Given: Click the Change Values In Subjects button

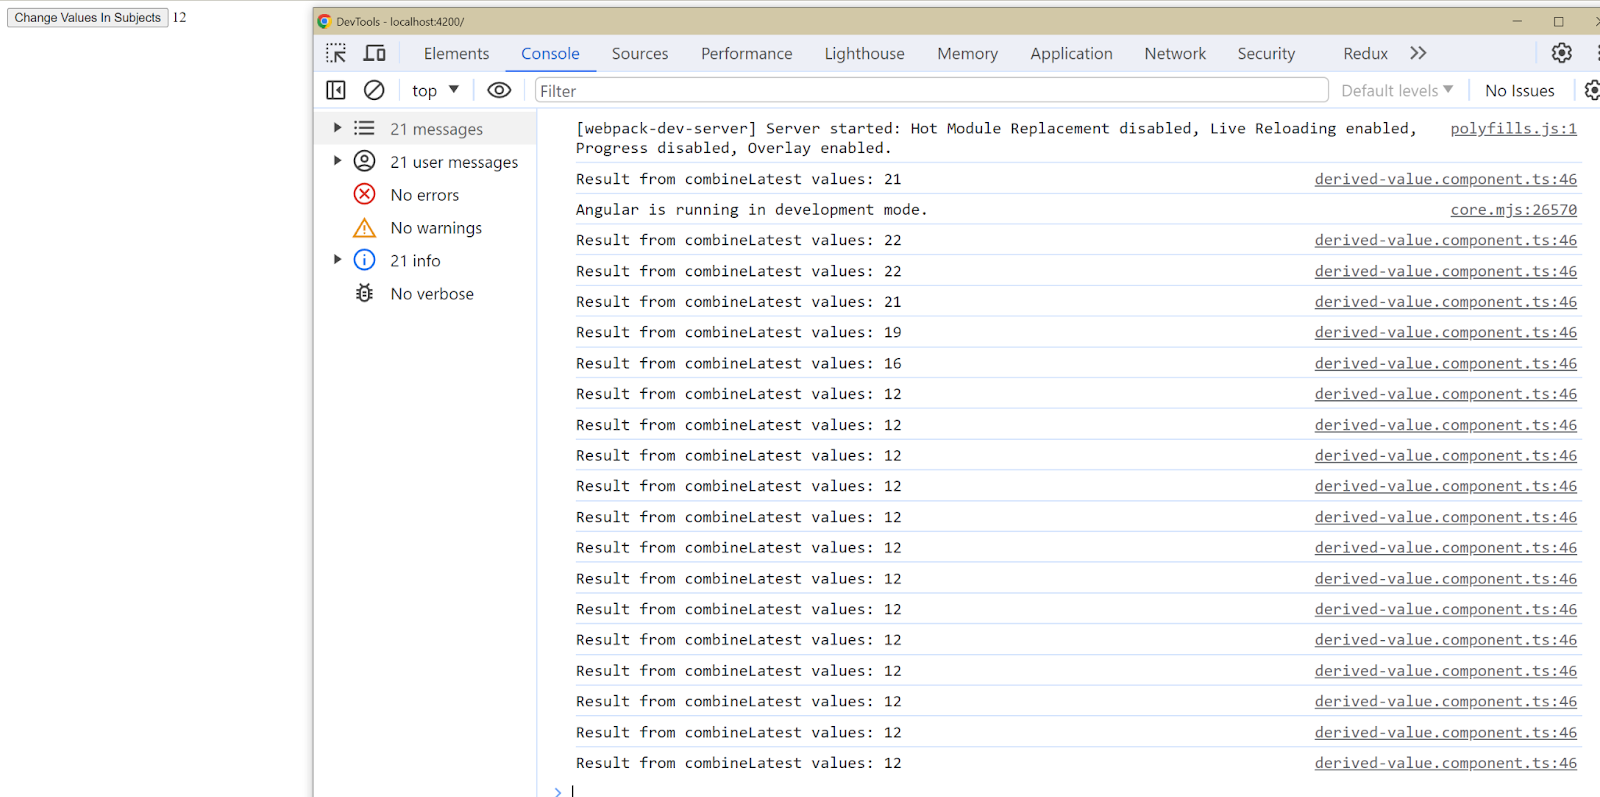Looking at the screenshot, I should point(88,17).
